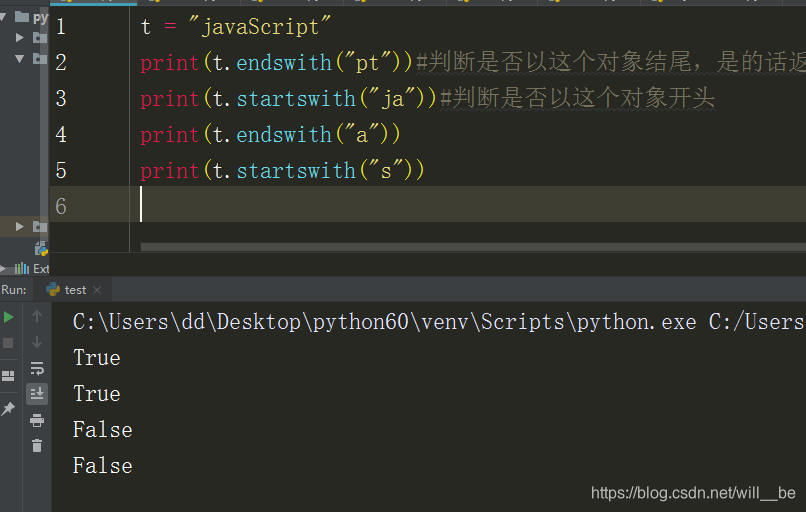Print the console output with printer icon
Screen dimensions: 806x512
(37, 420)
